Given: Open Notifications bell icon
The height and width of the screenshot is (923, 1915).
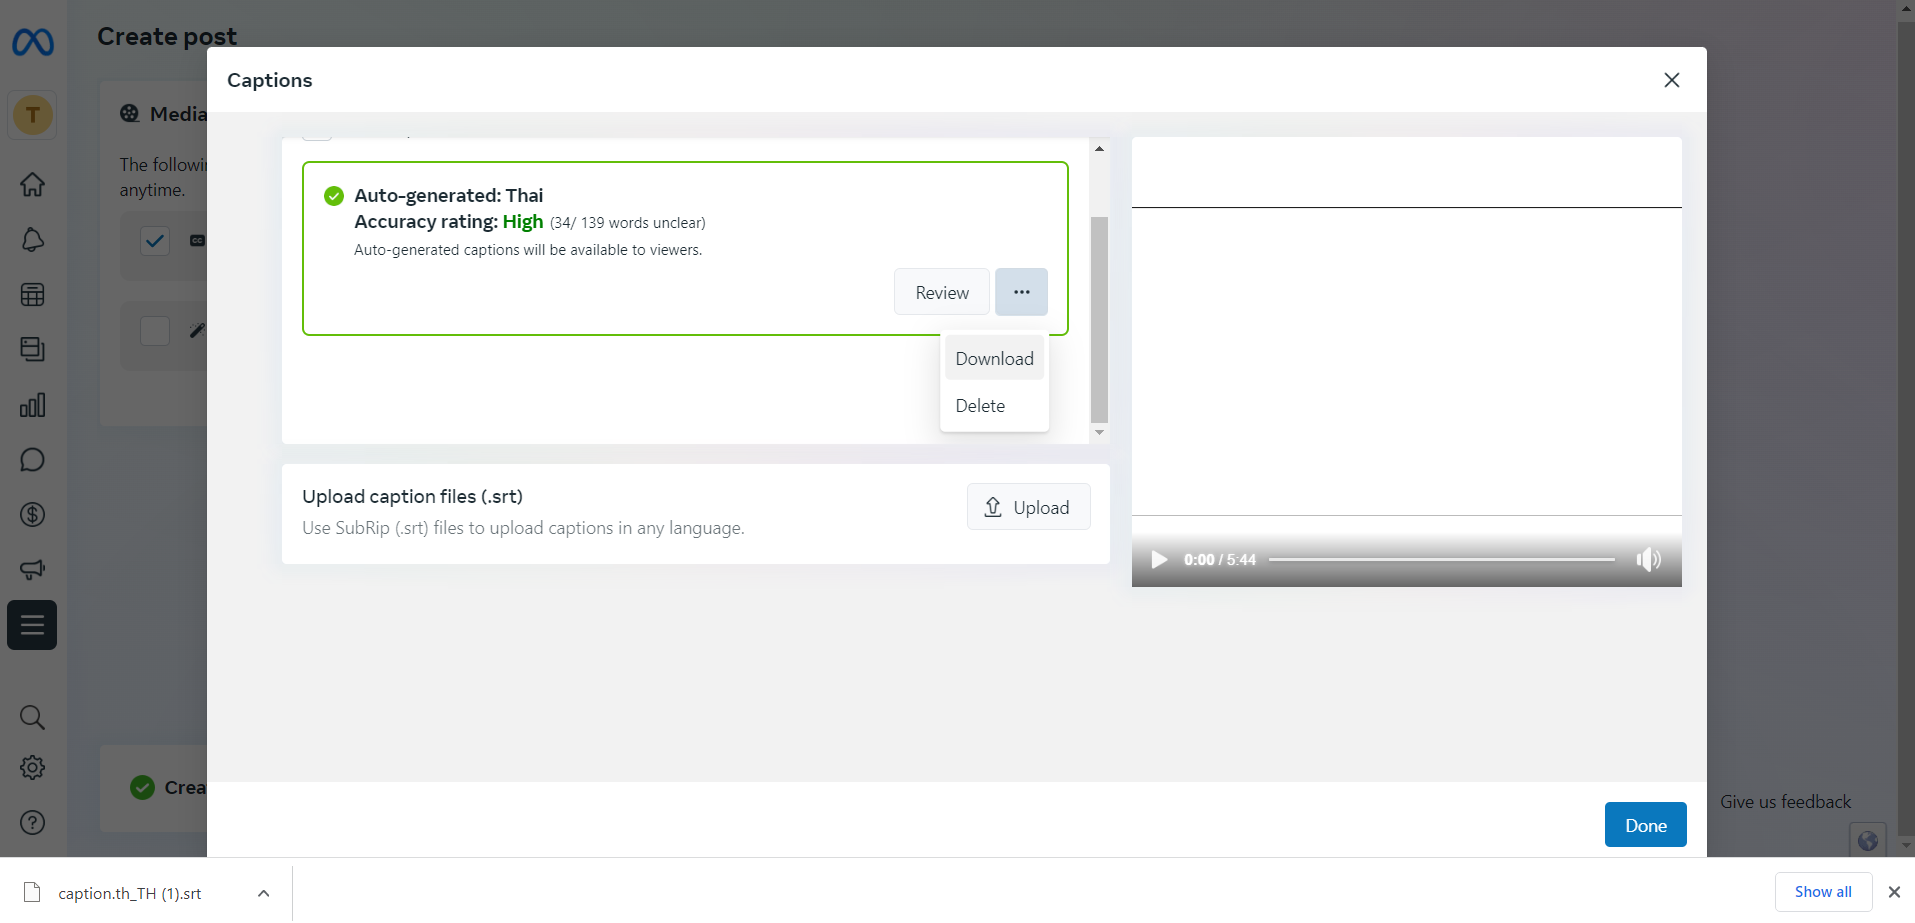Looking at the screenshot, I should tap(33, 240).
